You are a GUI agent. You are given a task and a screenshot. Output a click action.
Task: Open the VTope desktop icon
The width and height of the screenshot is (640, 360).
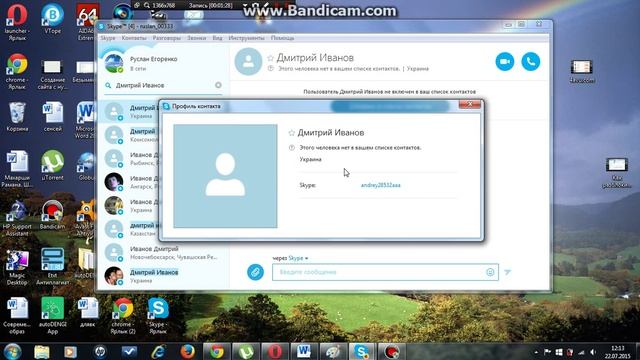click(x=52, y=19)
